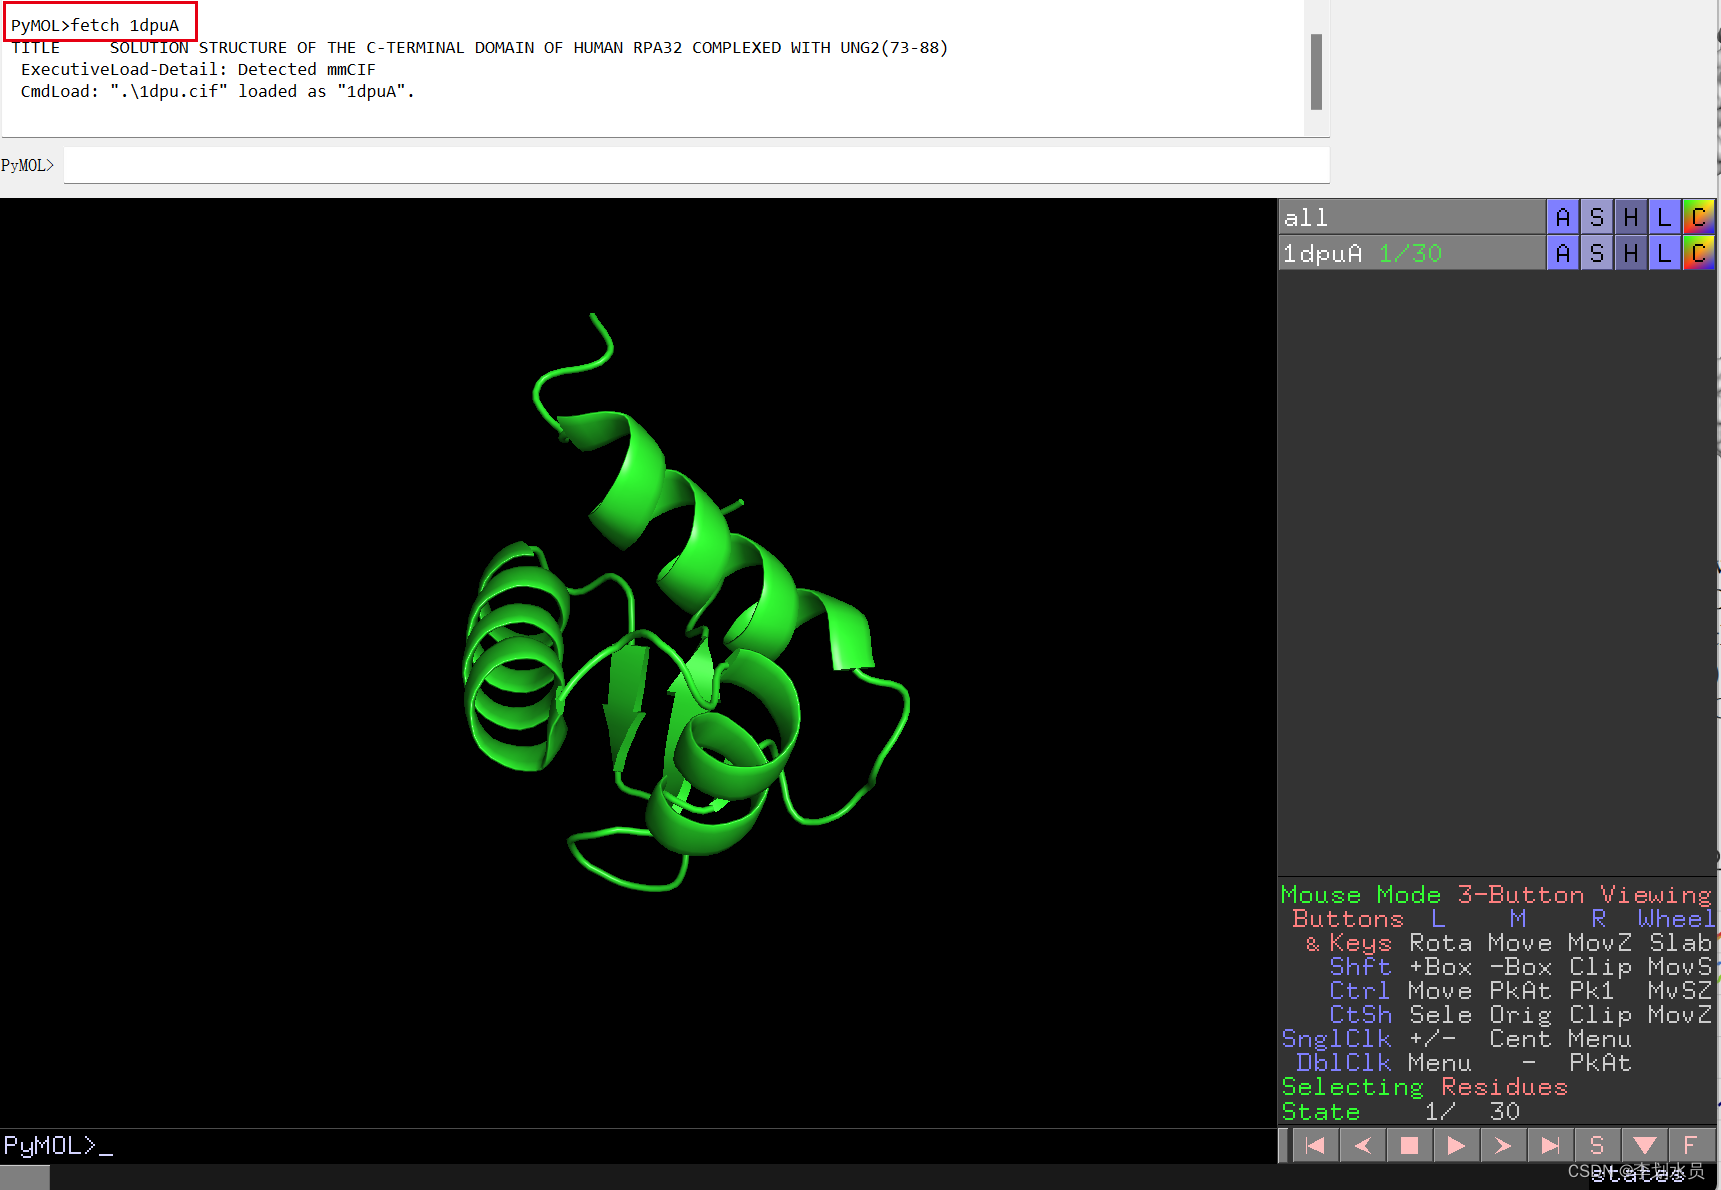
Task: Click the 'fetch 1dpuA' command text
Action: (x=124, y=25)
